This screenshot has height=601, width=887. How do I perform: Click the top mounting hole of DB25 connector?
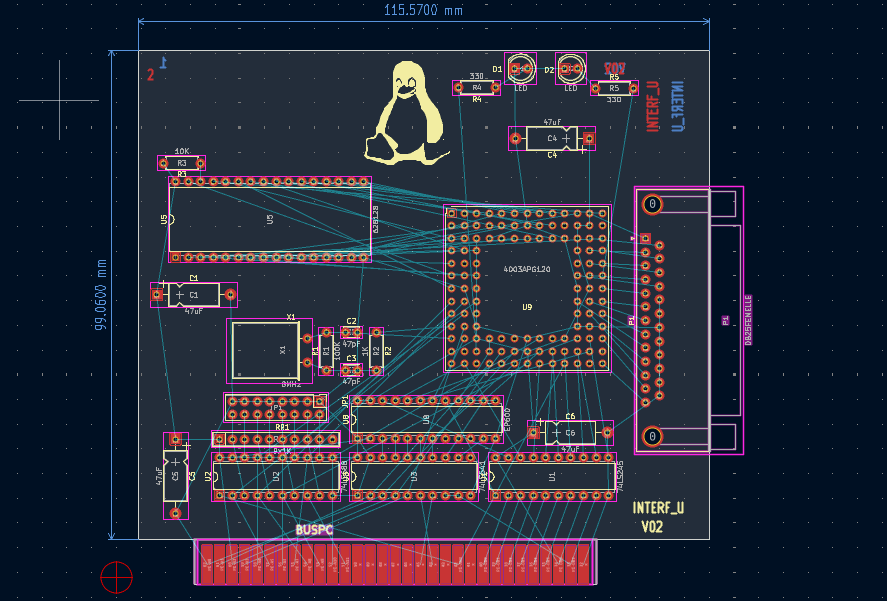point(652,204)
